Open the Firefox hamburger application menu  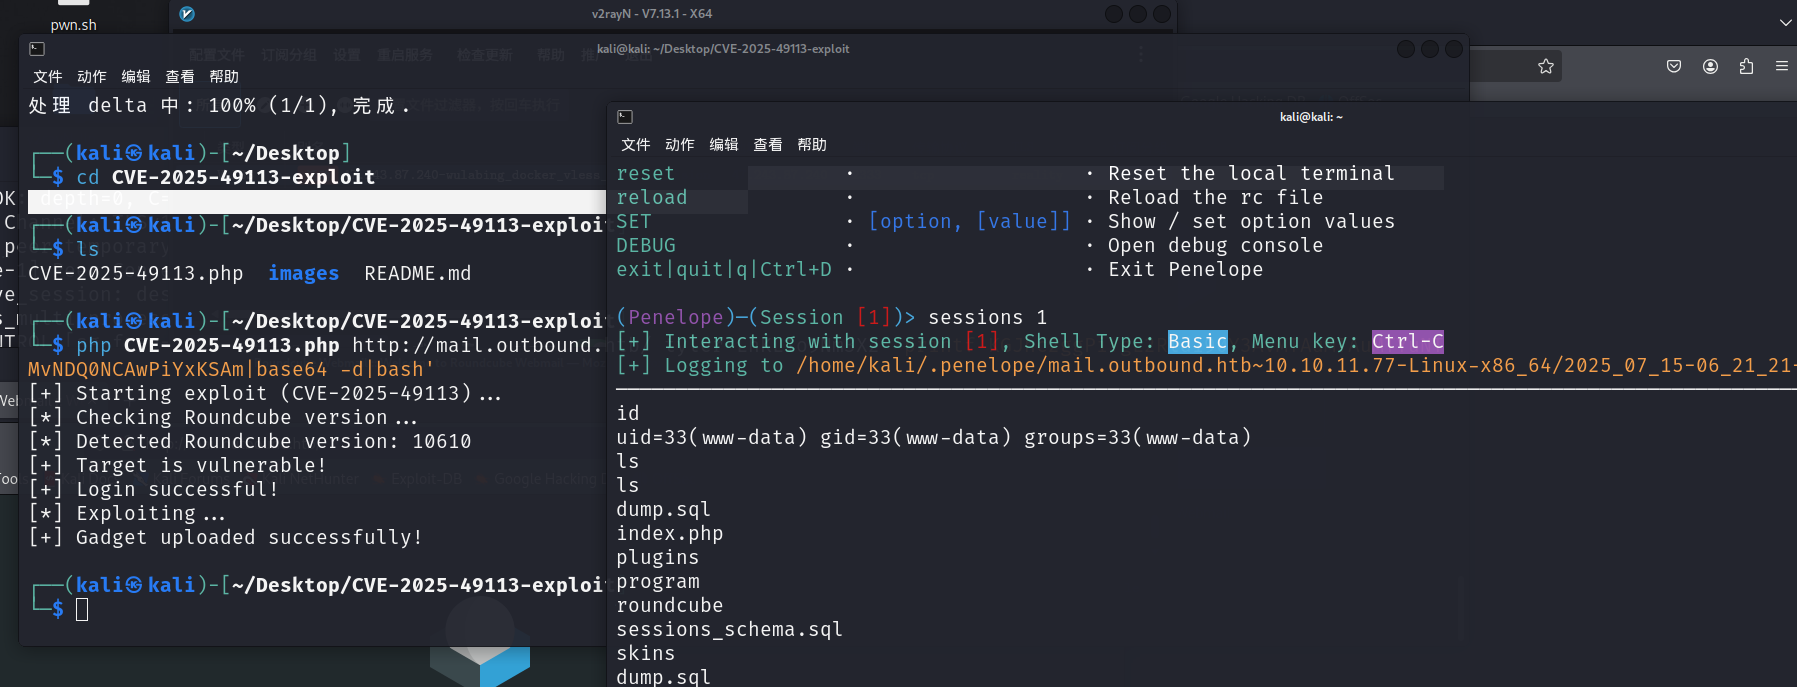(x=1782, y=66)
